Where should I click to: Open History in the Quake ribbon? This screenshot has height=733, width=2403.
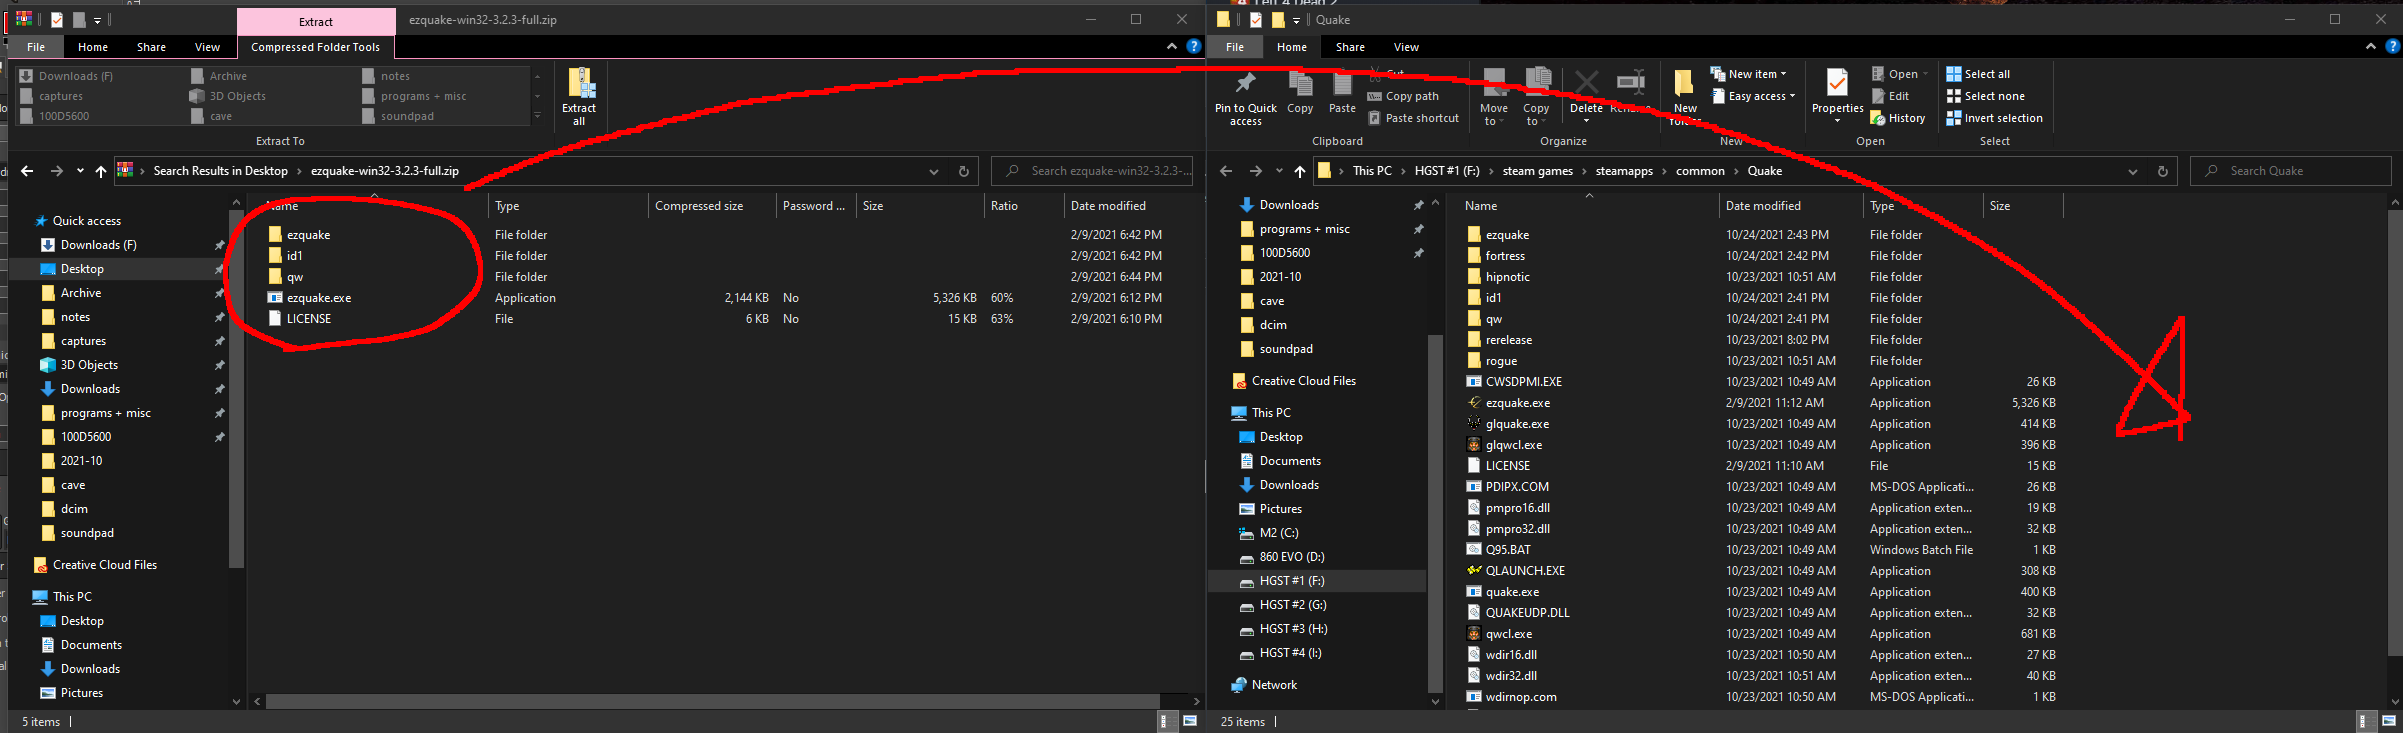coord(1898,118)
